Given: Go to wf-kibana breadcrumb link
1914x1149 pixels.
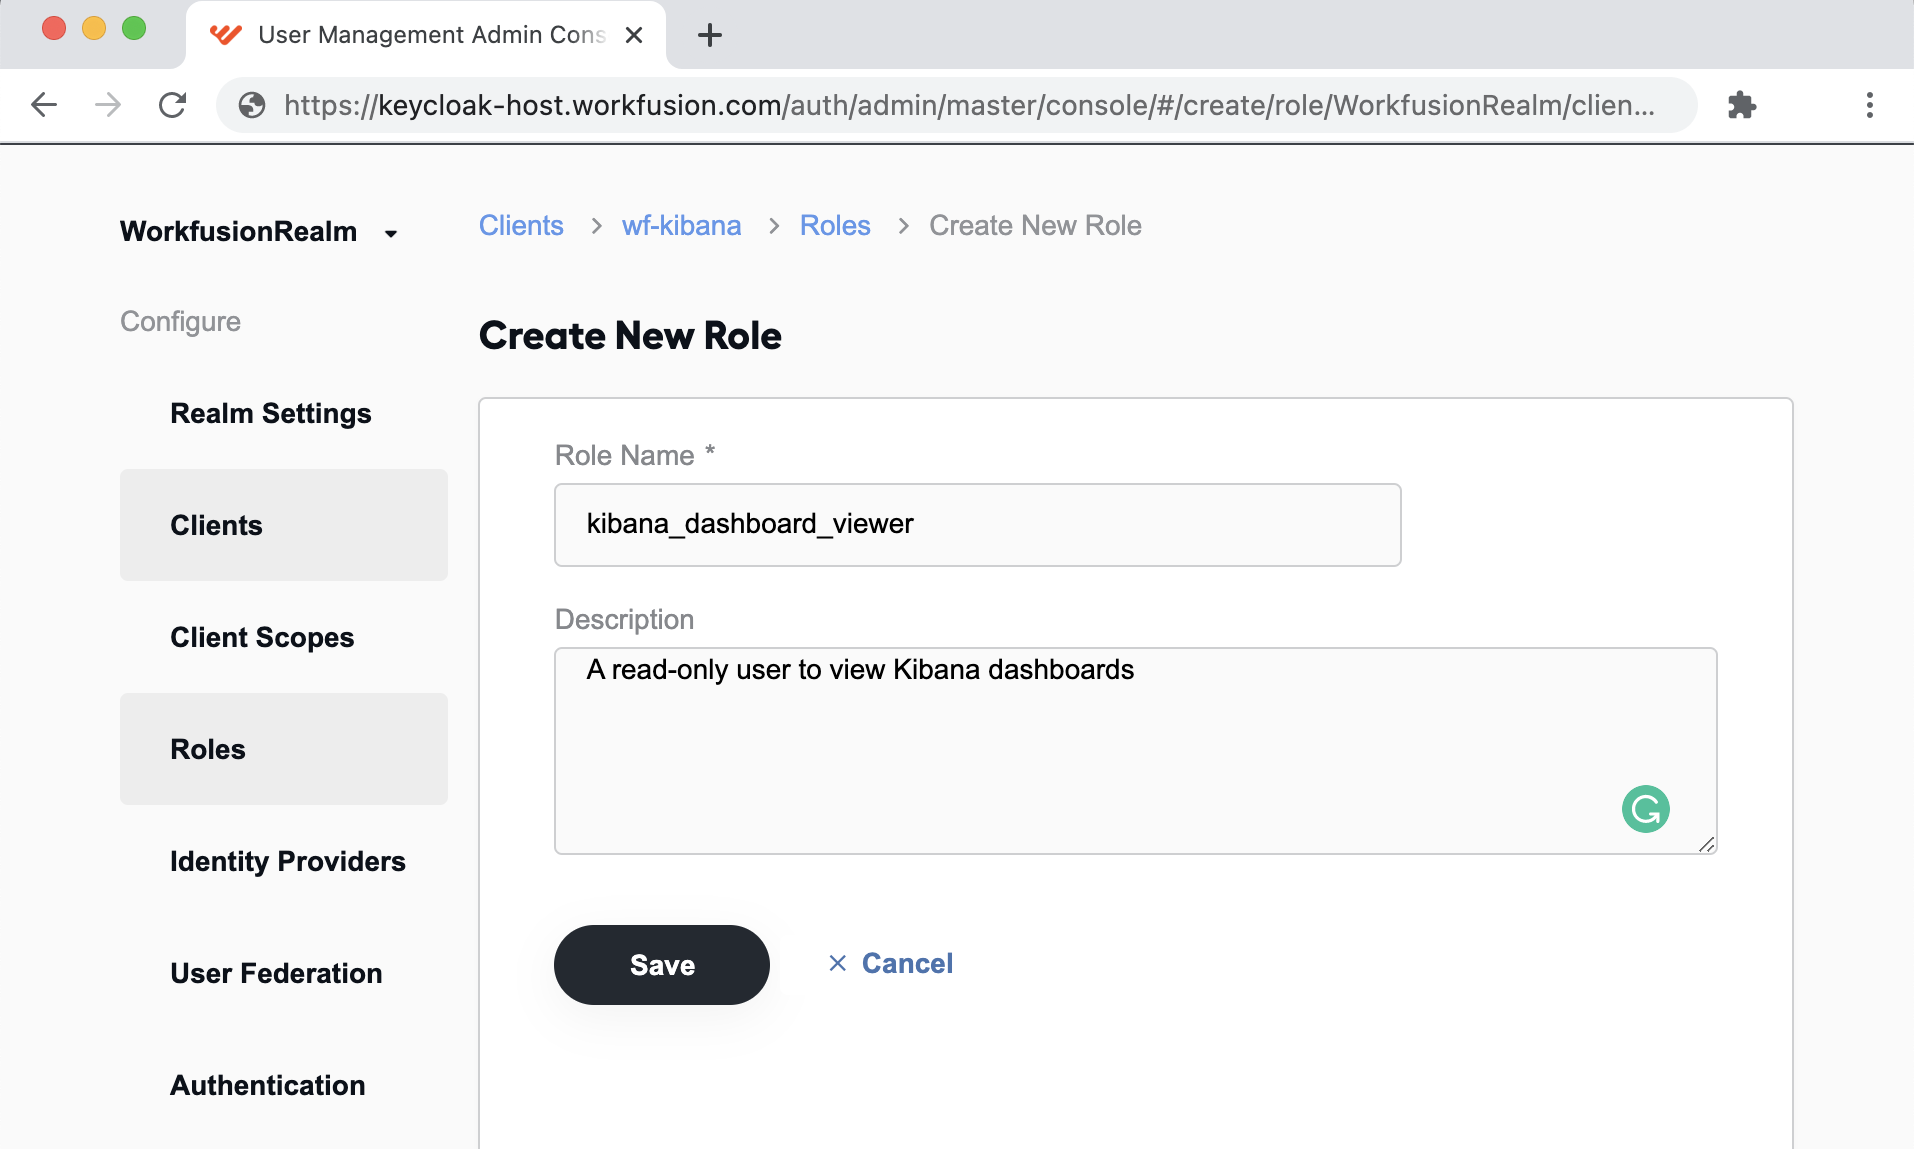Looking at the screenshot, I should click(x=681, y=225).
